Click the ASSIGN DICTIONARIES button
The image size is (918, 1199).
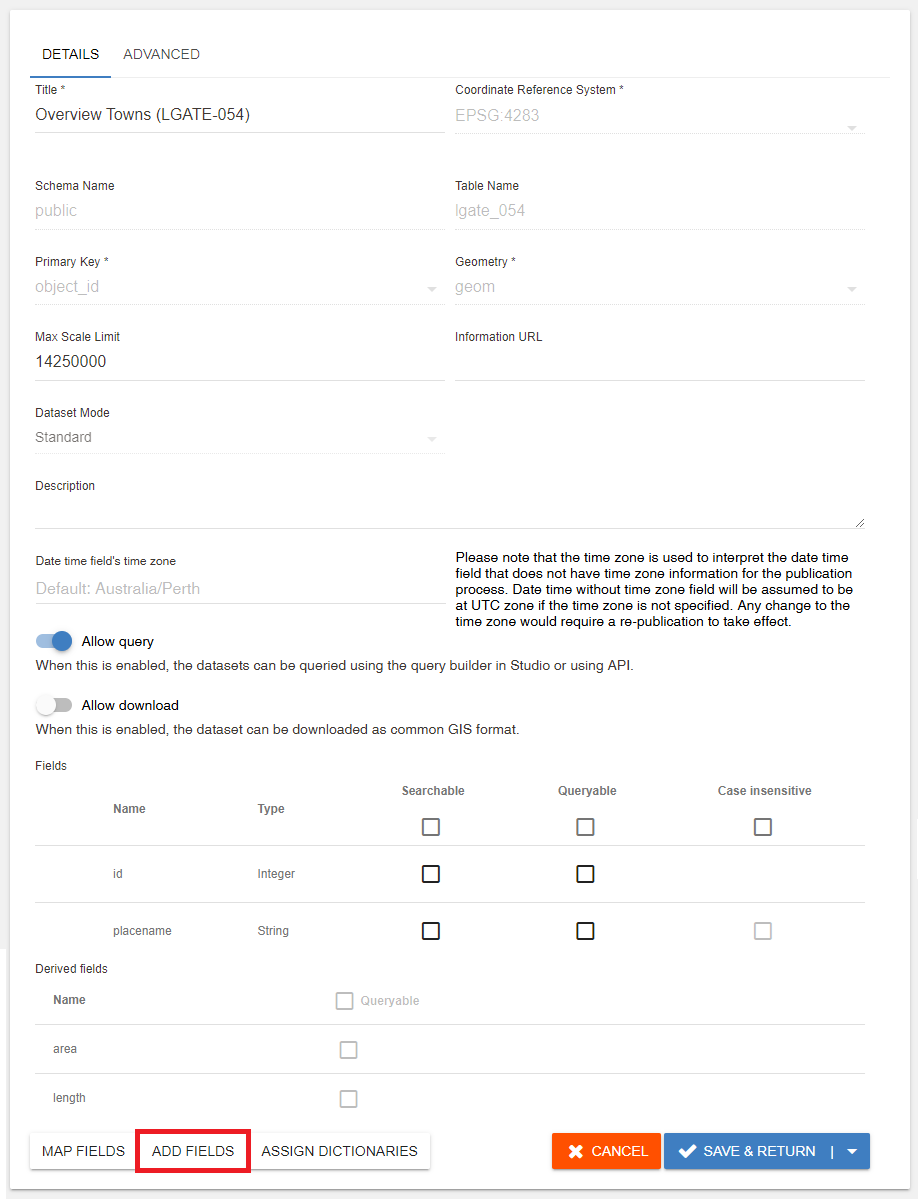click(339, 1151)
